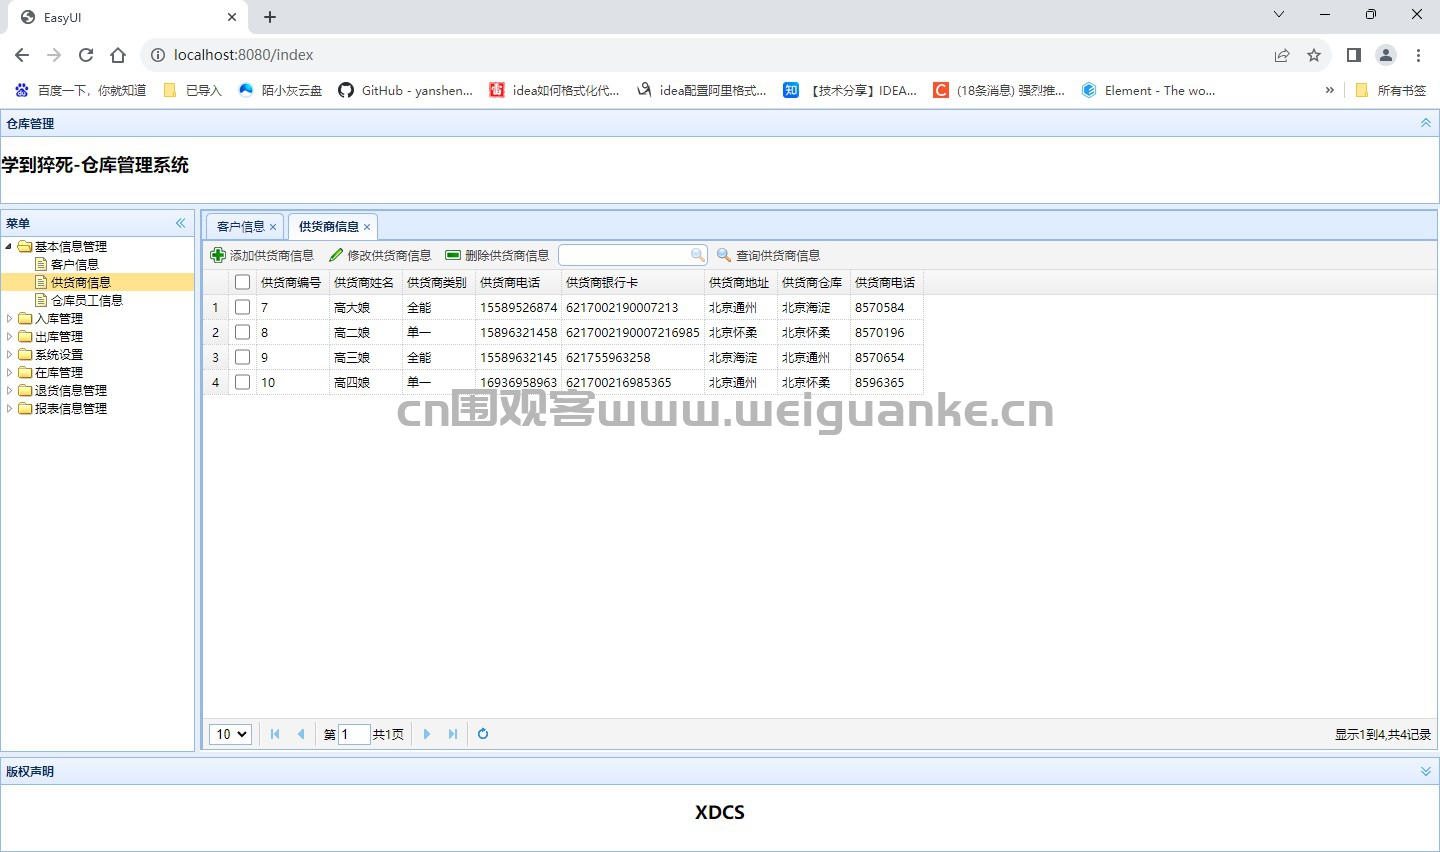Go to next page in pager
Screen dimensions: 1440x852
(427, 734)
